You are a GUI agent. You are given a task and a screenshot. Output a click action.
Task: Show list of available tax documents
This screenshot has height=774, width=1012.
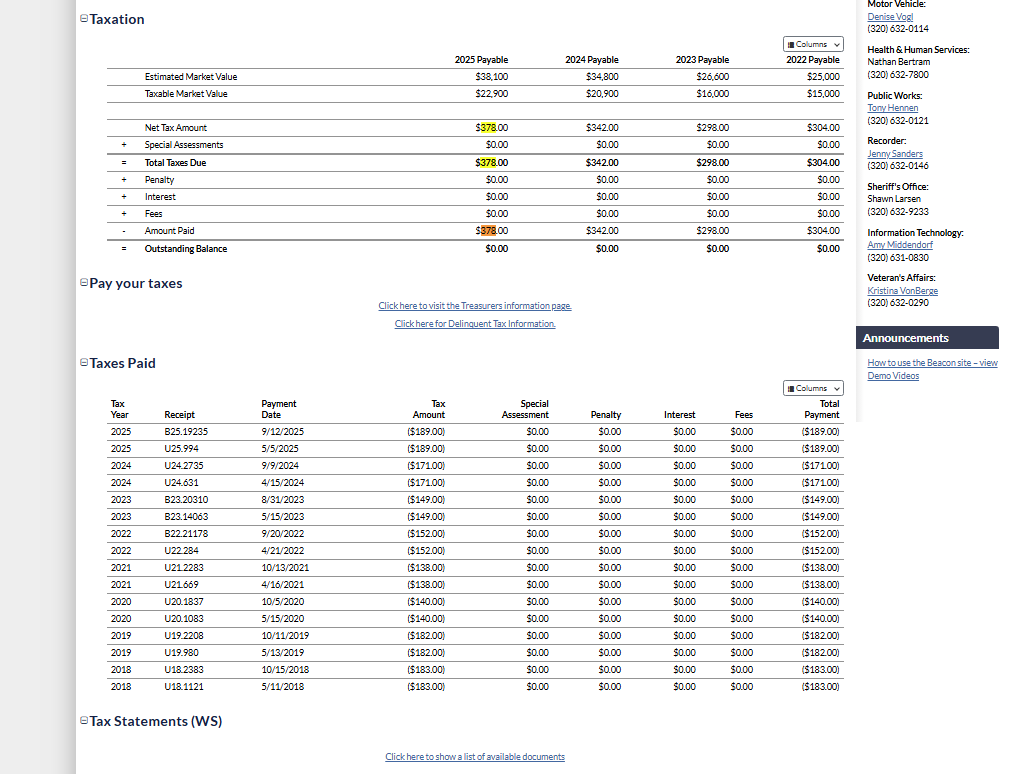[x=475, y=757]
